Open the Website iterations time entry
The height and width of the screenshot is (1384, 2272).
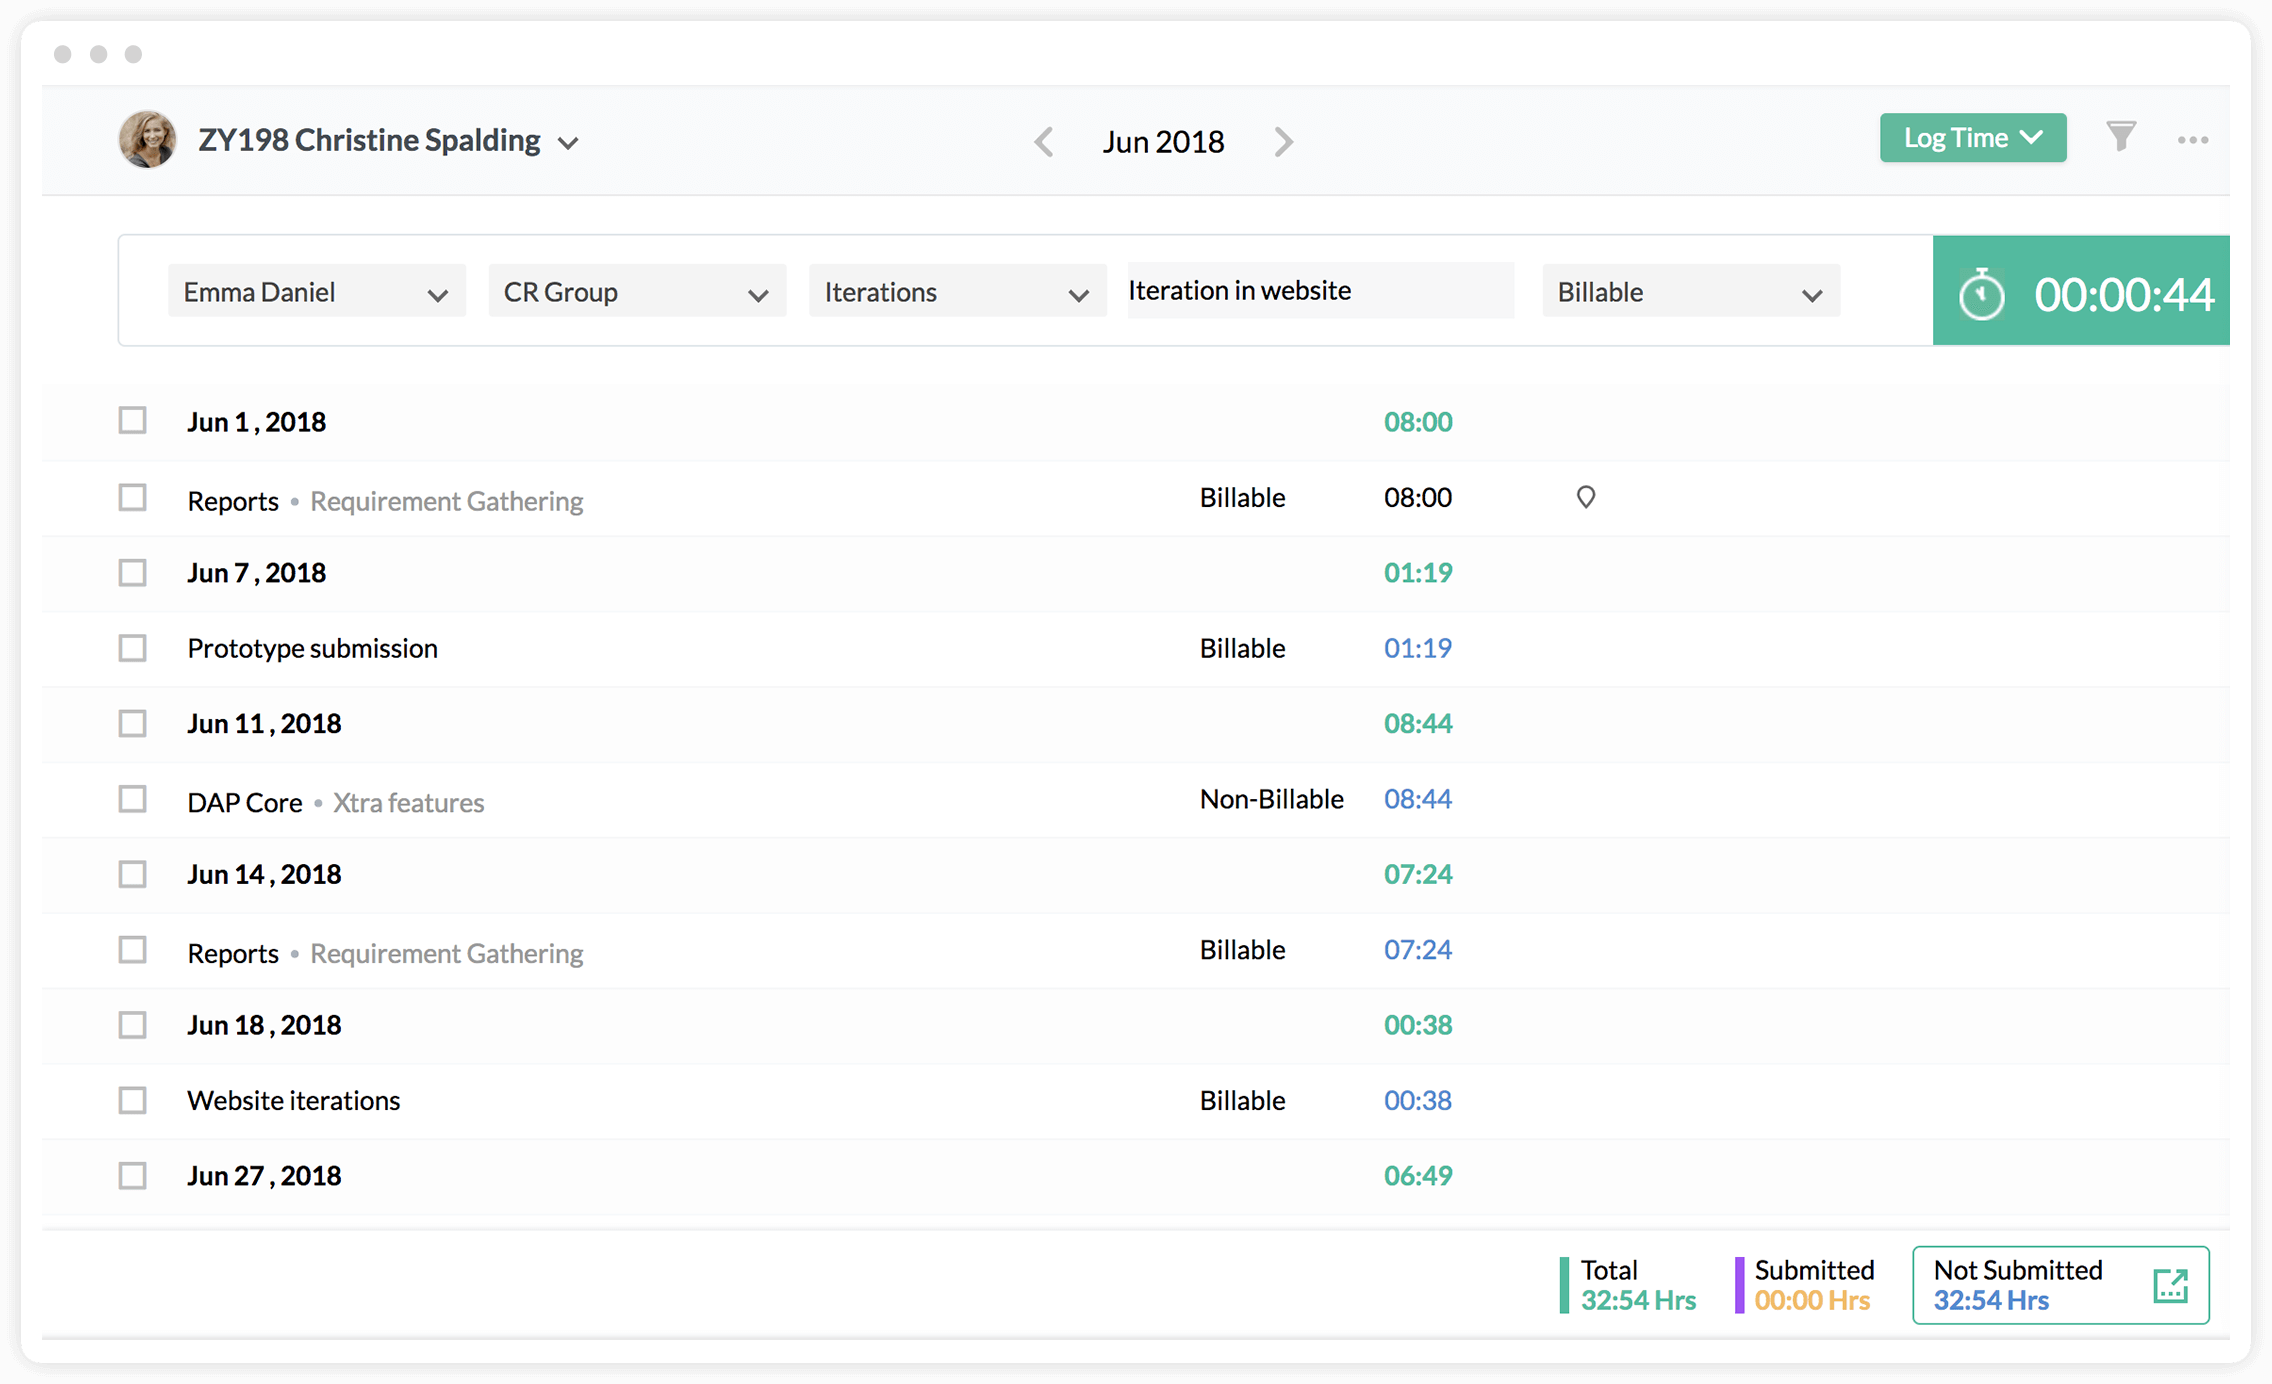(293, 1100)
